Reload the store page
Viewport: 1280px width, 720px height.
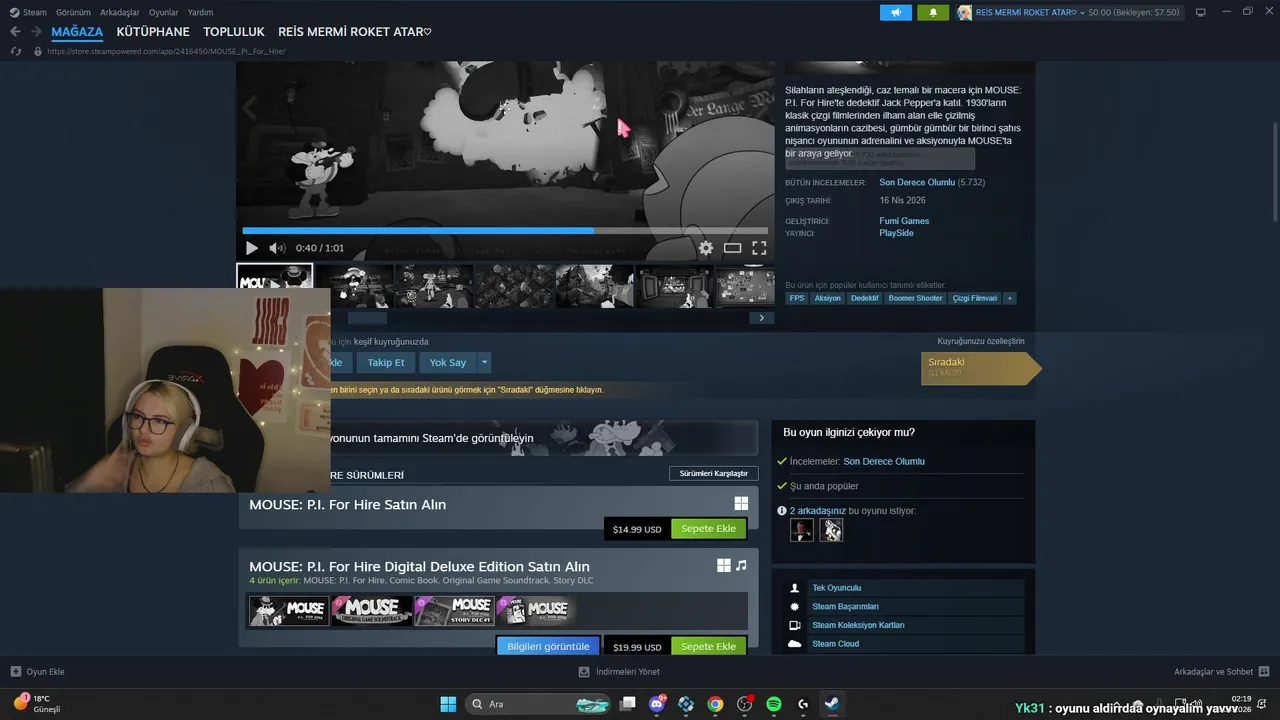tap(16, 51)
